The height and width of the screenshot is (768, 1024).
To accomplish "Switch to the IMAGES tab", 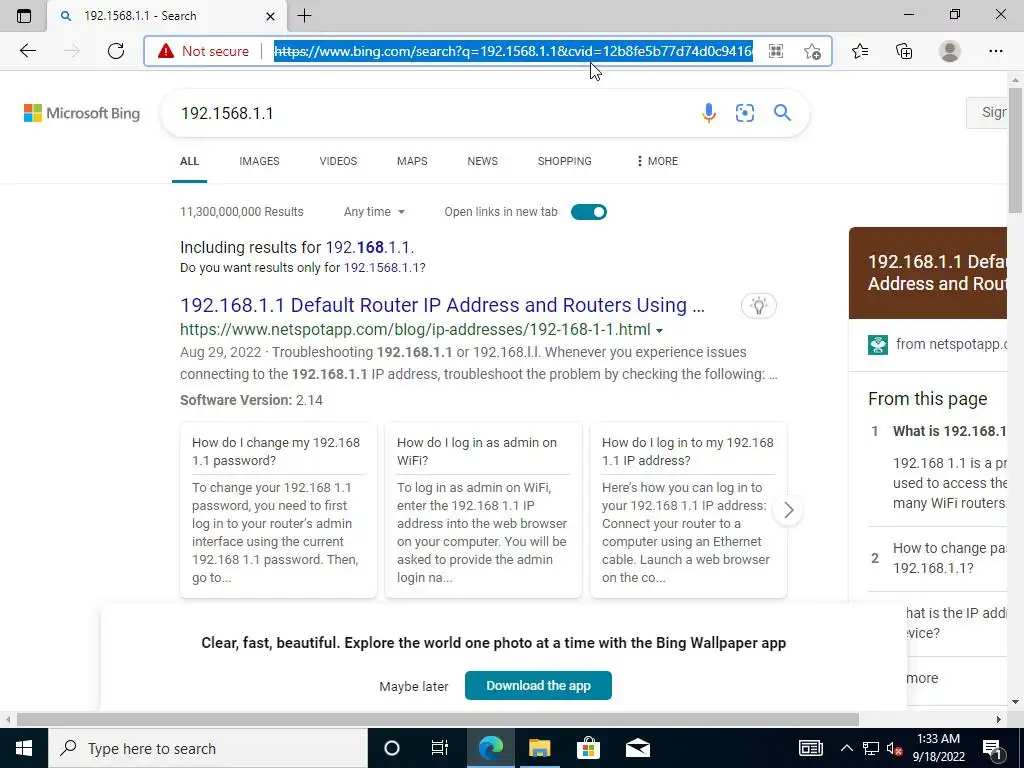I will (259, 161).
